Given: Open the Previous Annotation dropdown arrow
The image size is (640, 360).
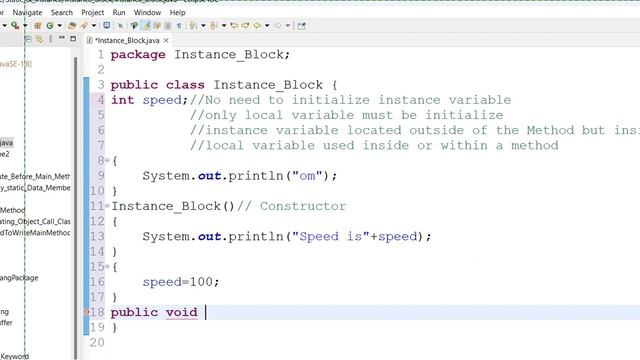Looking at the screenshot, I should coord(224,26).
